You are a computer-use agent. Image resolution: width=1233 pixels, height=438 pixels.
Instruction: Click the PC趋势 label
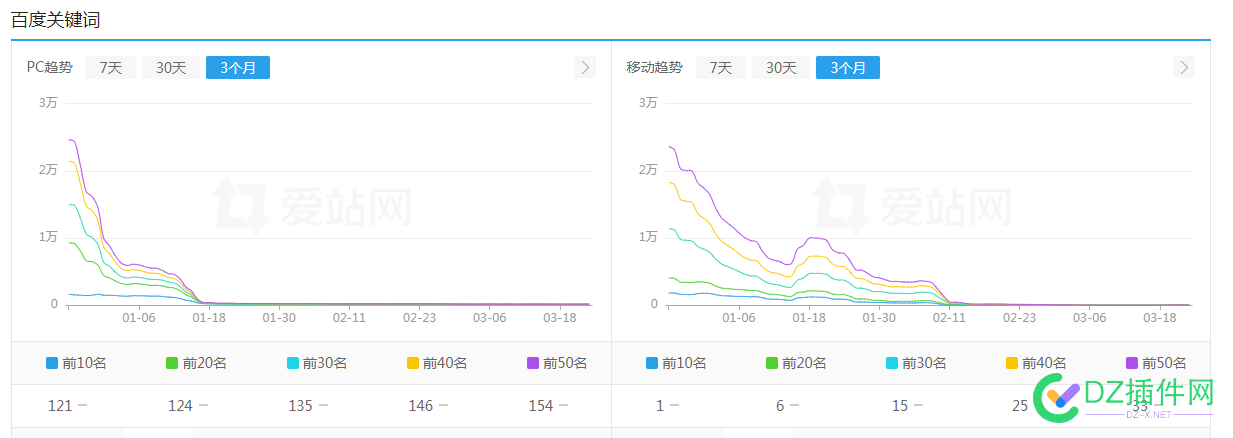pyautogui.click(x=49, y=67)
